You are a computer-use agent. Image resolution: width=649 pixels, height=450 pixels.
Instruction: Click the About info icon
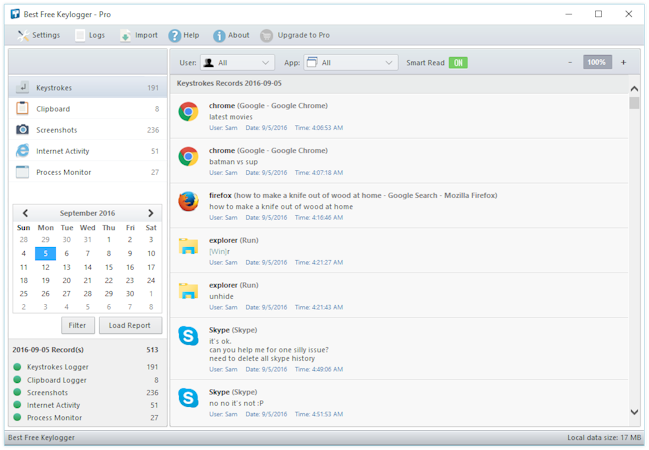click(x=219, y=36)
